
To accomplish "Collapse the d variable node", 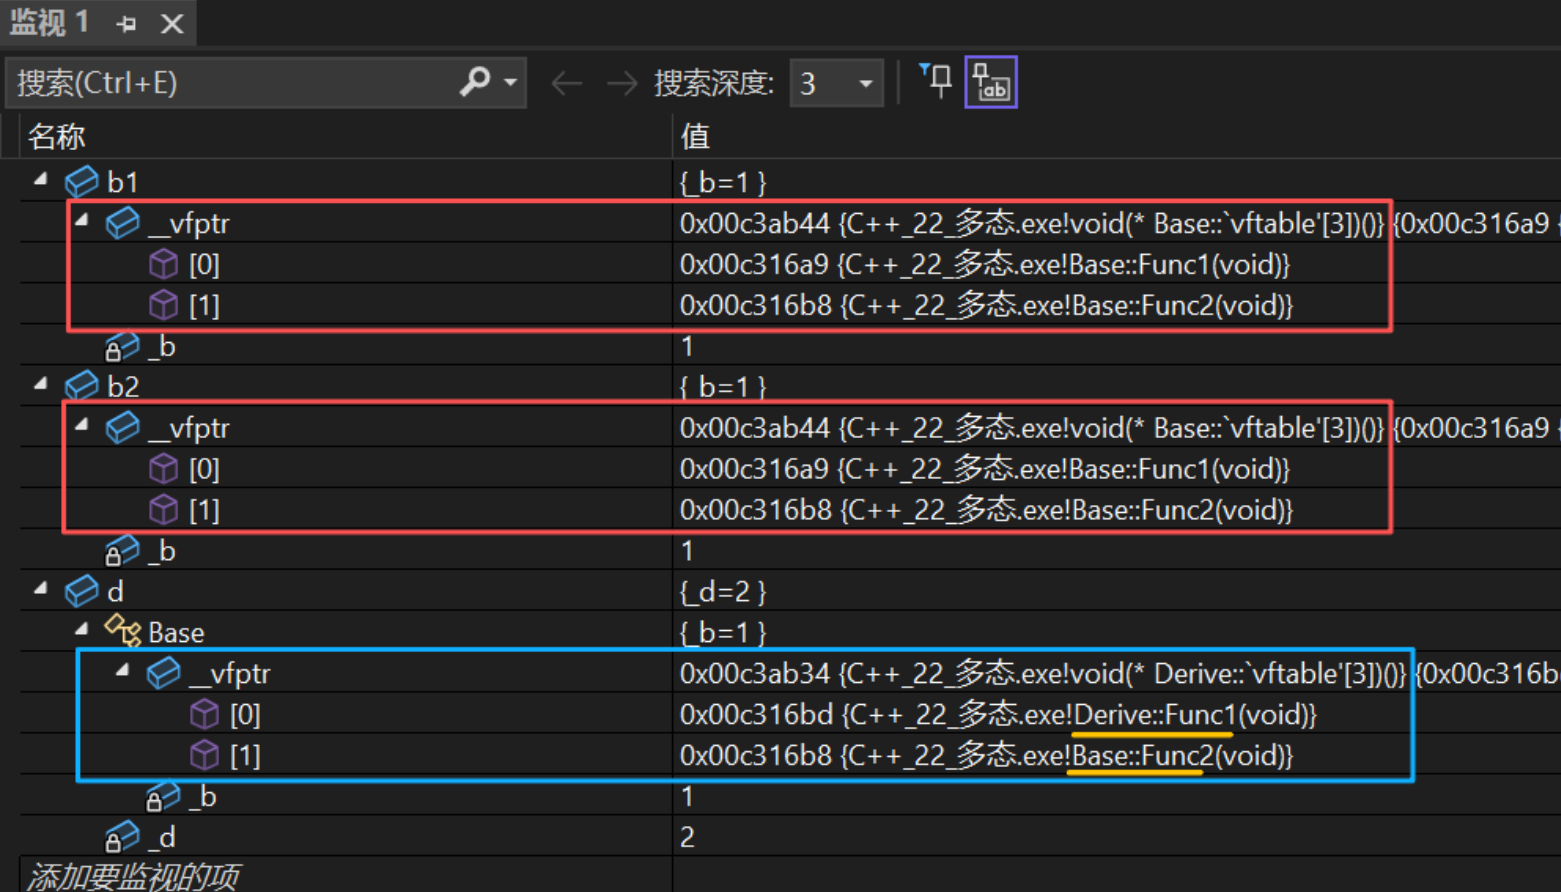I will click(41, 589).
